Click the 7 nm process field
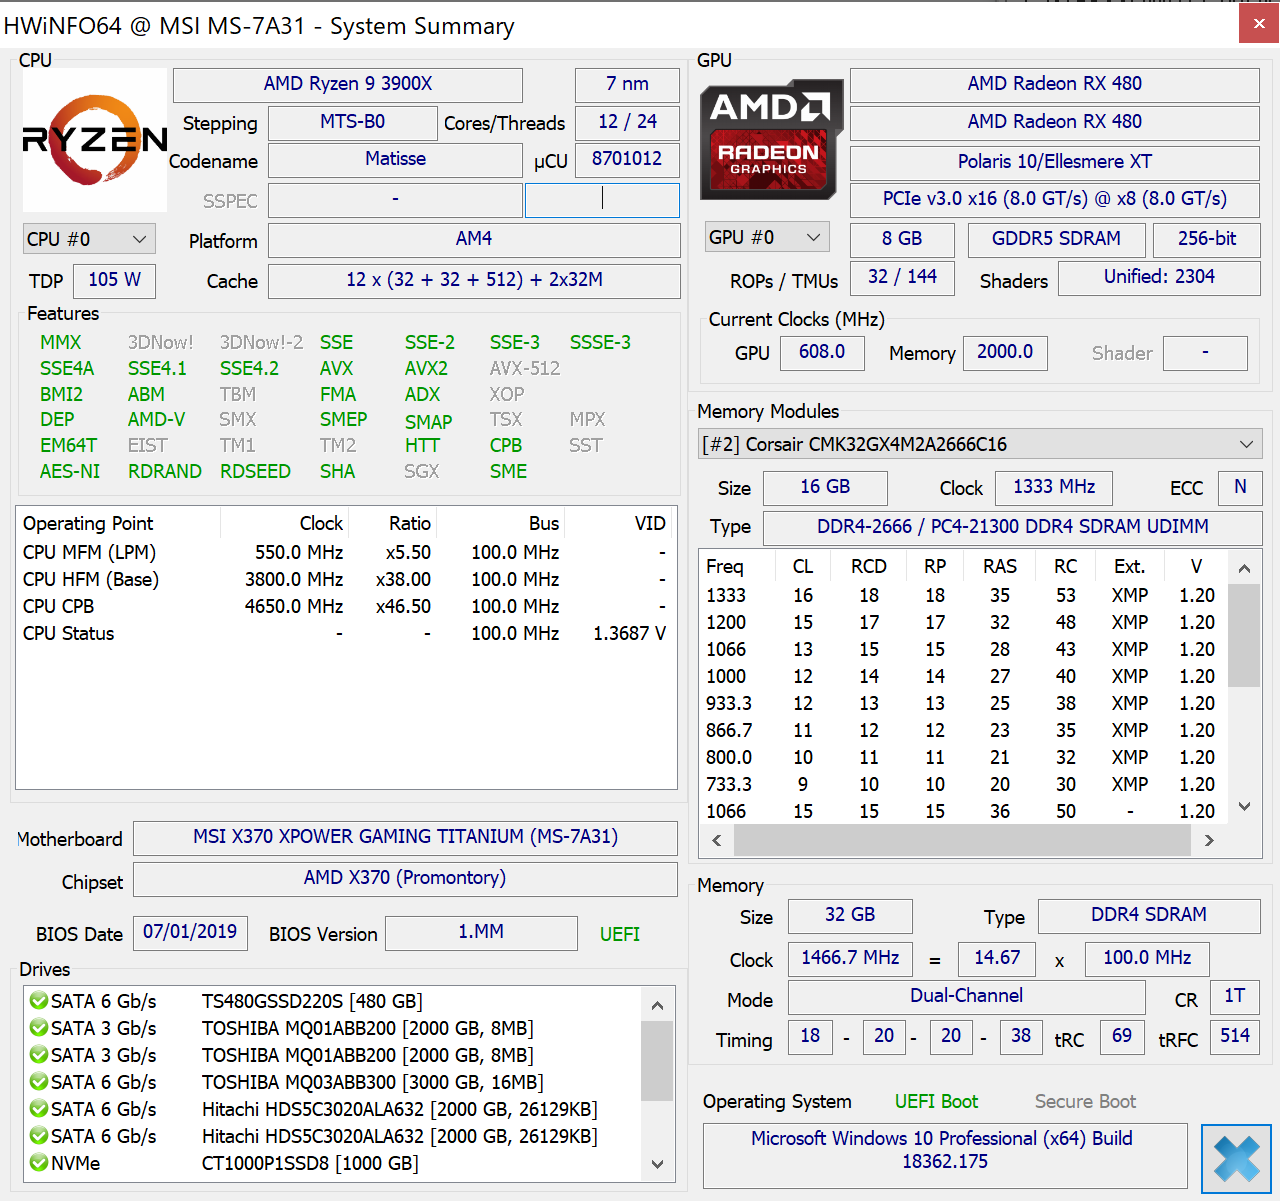The width and height of the screenshot is (1280, 1201). (627, 85)
